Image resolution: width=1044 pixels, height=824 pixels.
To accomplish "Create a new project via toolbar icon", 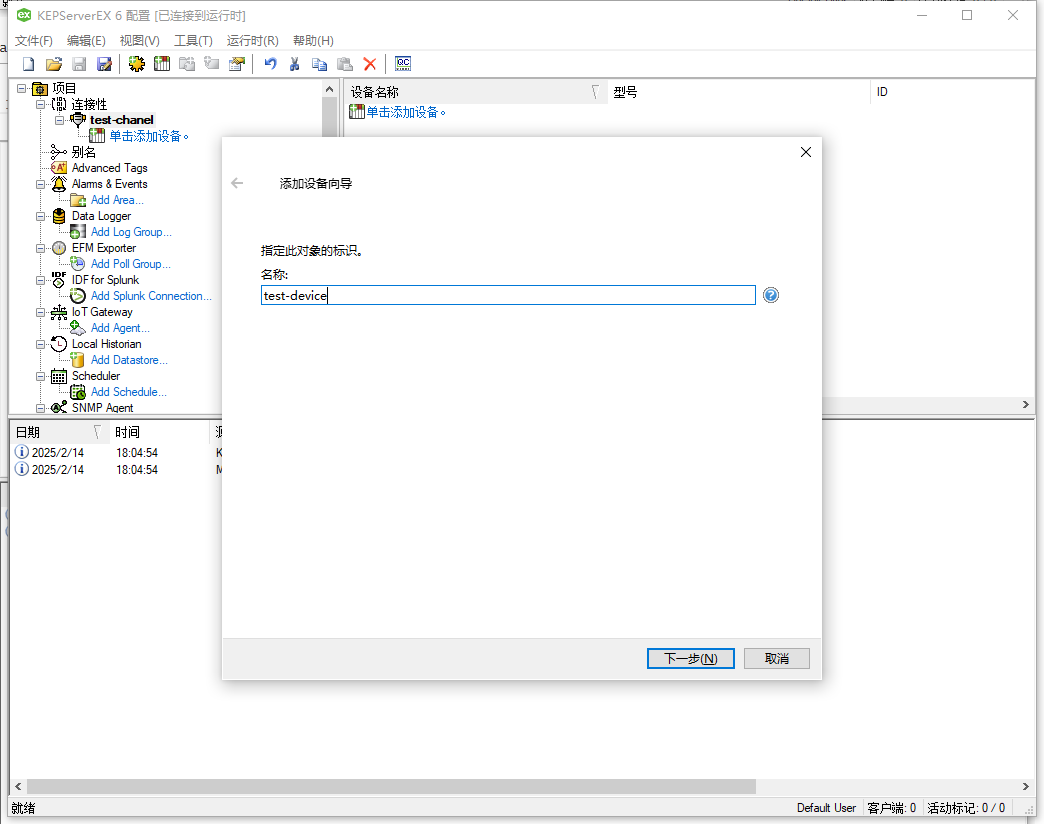I will pos(29,64).
